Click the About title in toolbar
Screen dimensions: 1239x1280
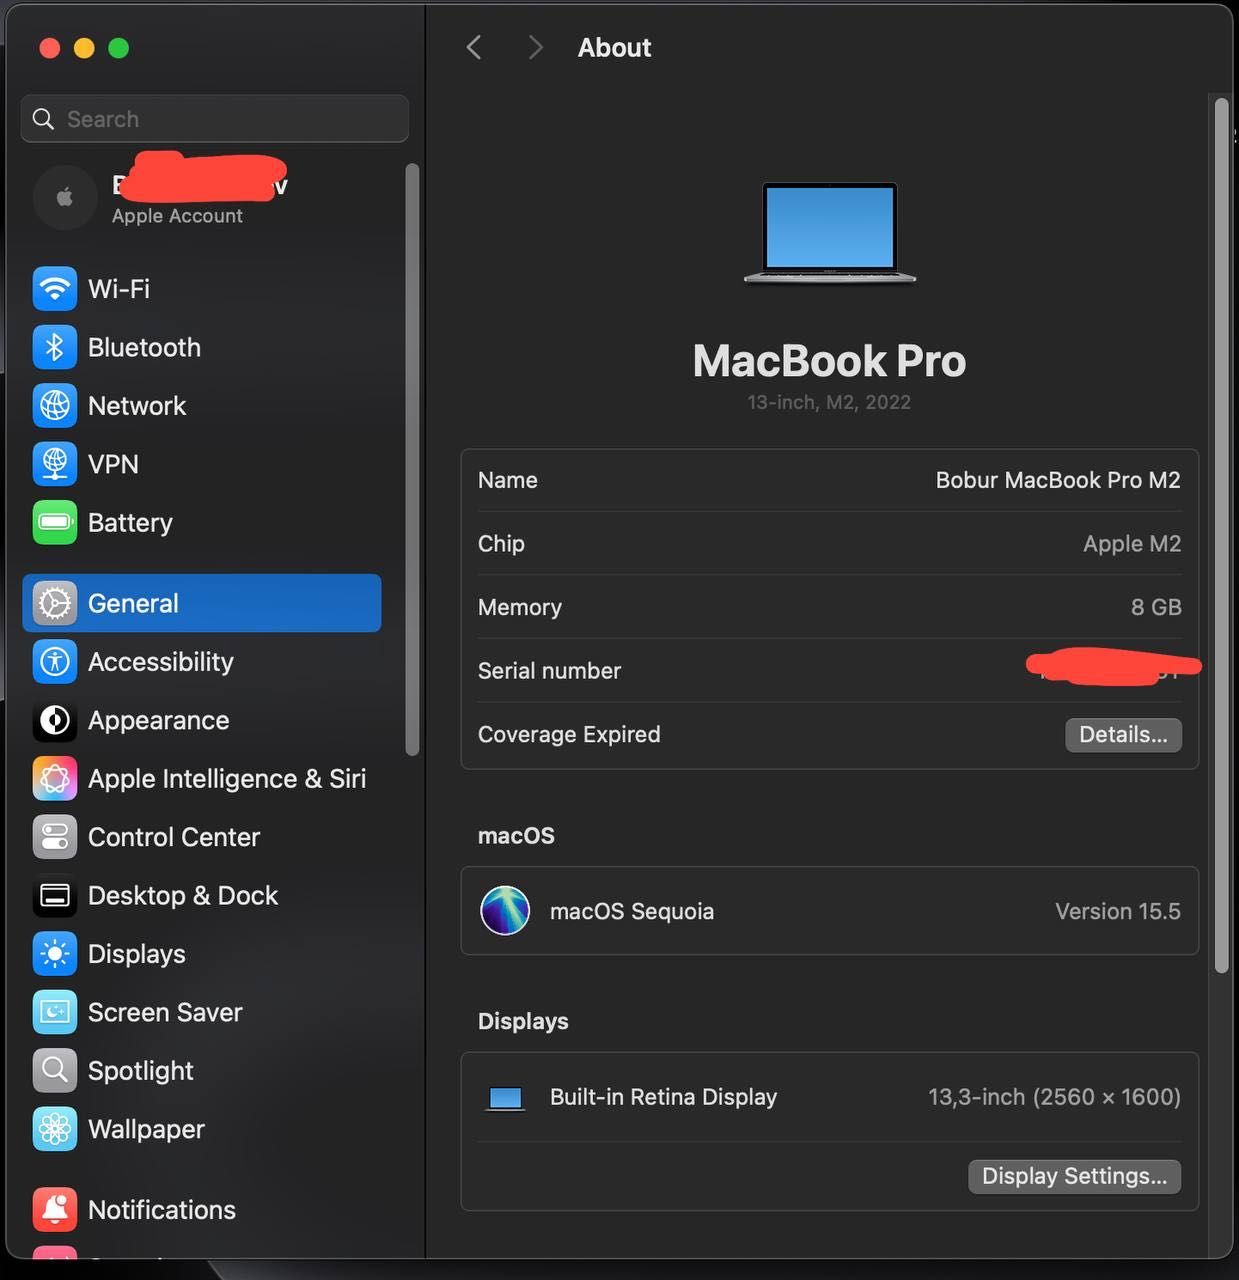pyautogui.click(x=614, y=47)
